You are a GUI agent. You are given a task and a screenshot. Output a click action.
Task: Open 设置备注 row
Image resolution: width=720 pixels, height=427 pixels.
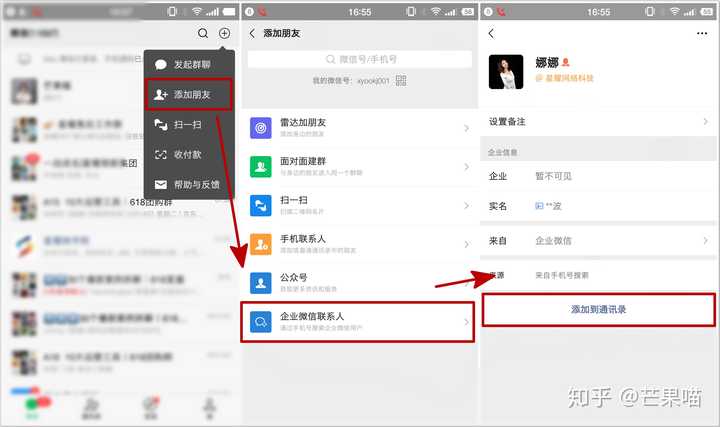coord(599,122)
